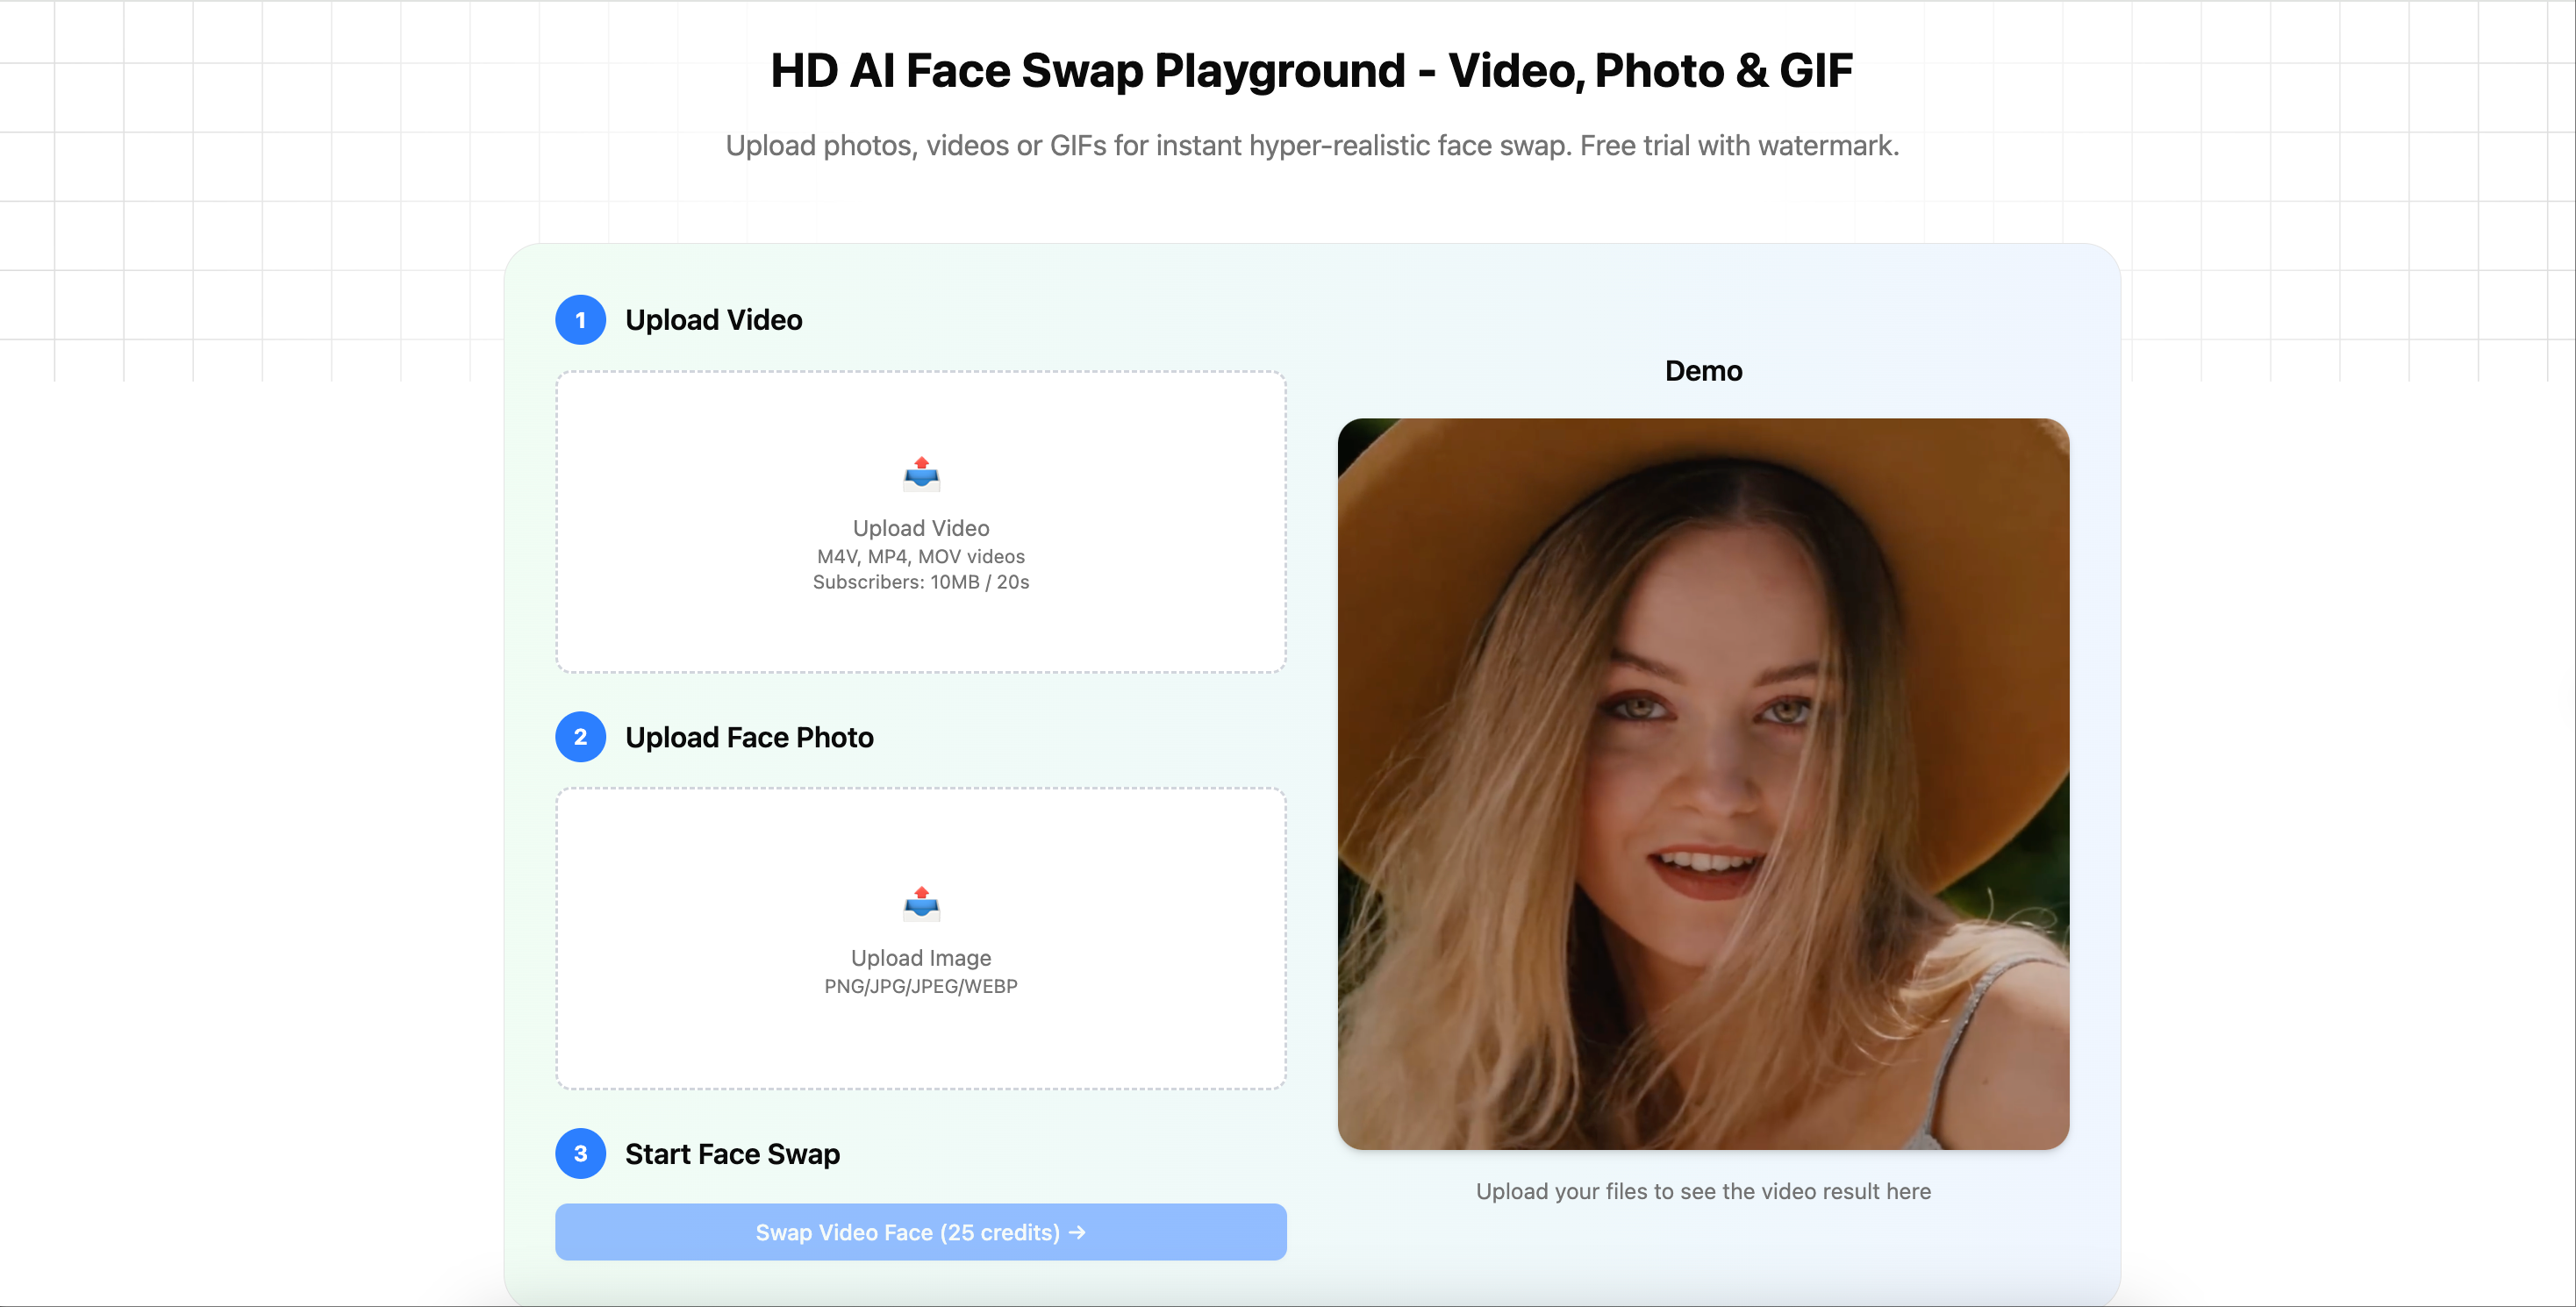Click the arrow icon inside the Swap Video Face button
2576x1307 pixels.
click(1077, 1232)
